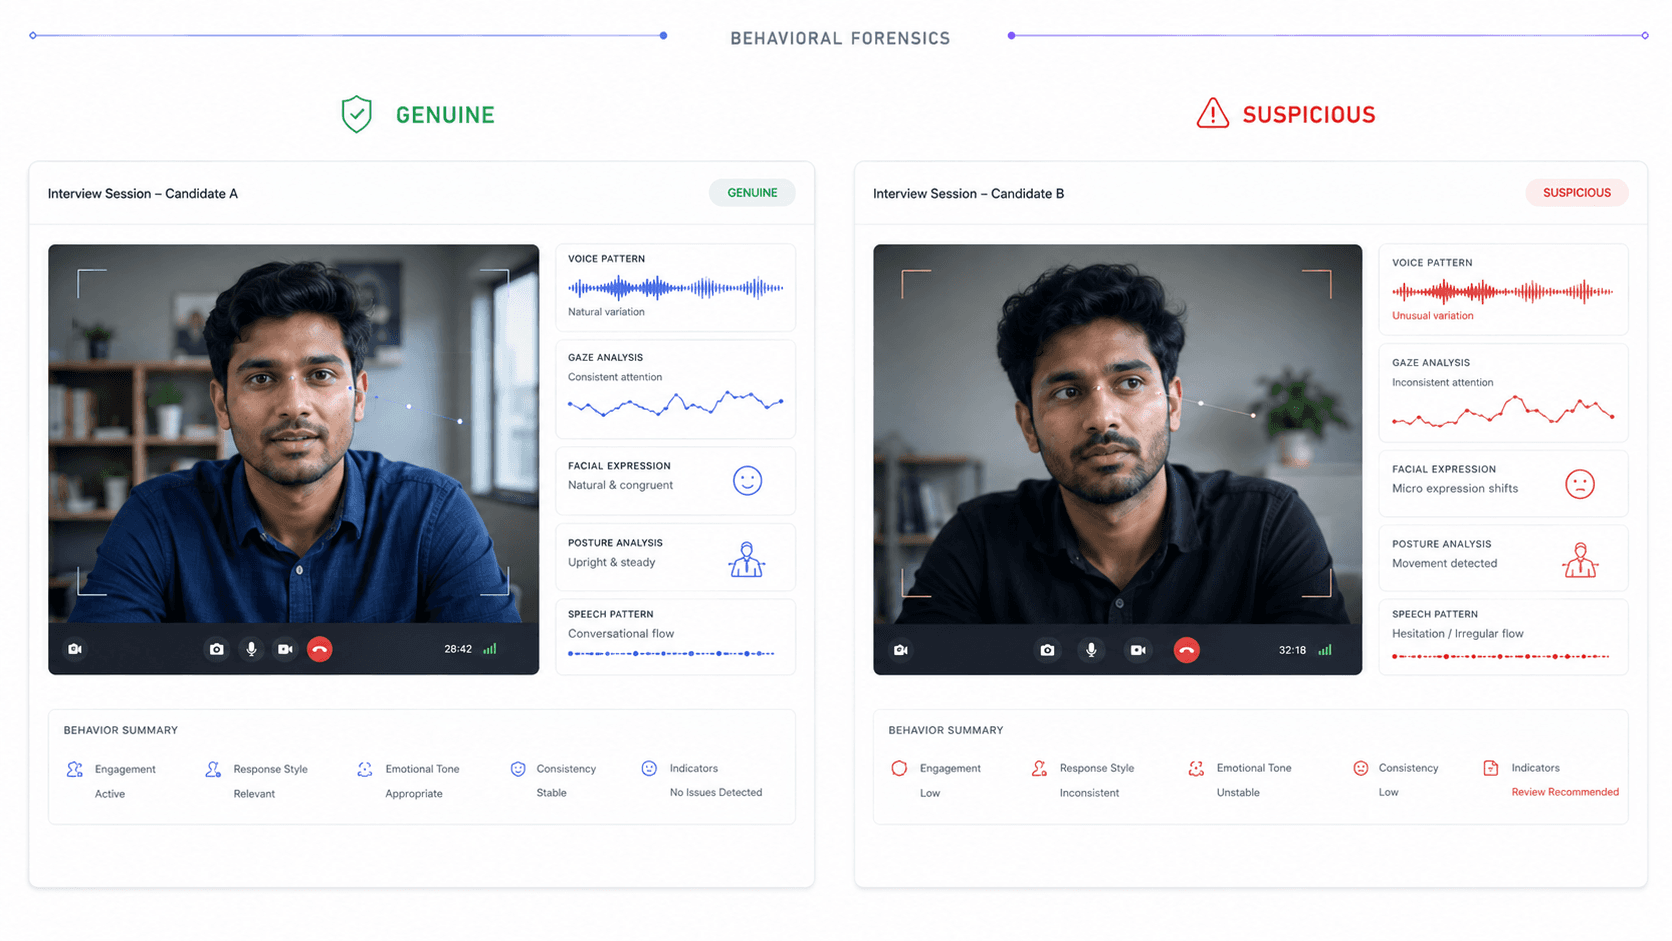Click Candidate A's blue posture figure icon
The image size is (1672, 941).
pyautogui.click(x=746, y=559)
